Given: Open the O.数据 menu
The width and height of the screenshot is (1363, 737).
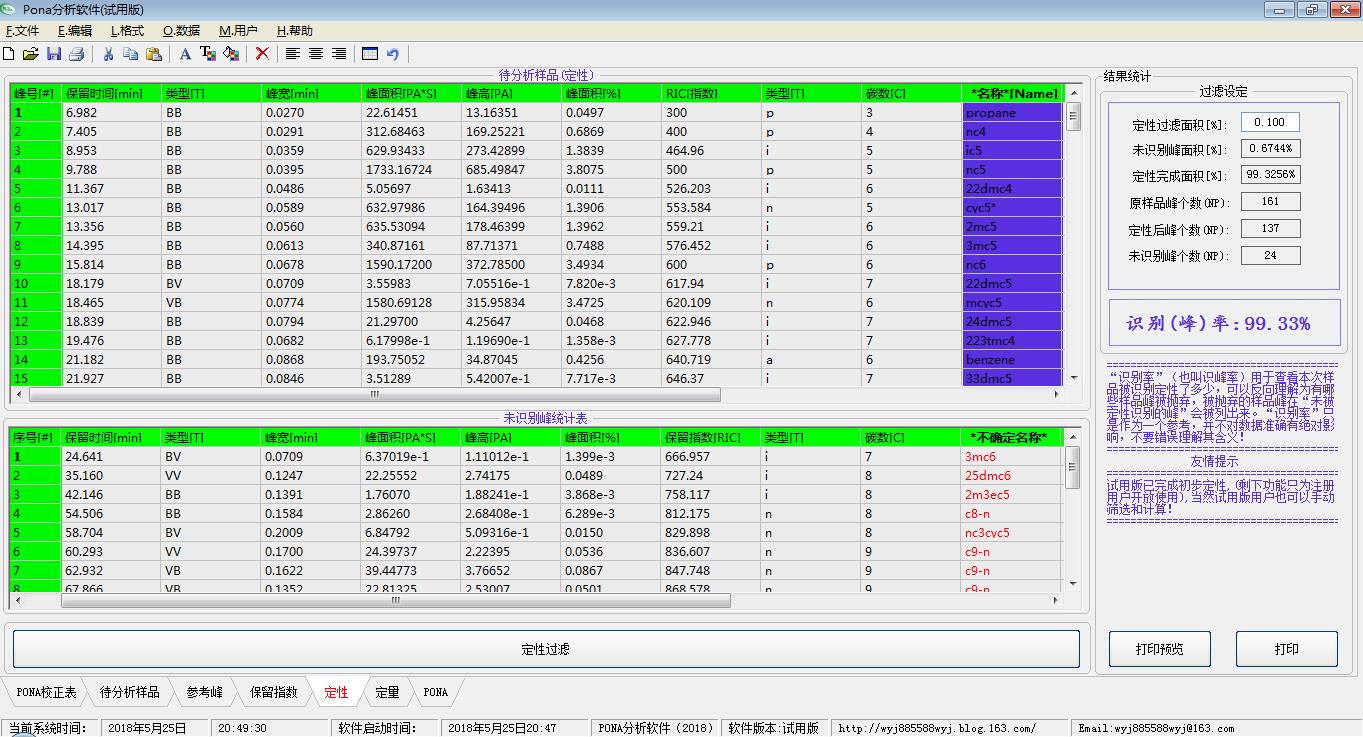Looking at the screenshot, I should 181,31.
